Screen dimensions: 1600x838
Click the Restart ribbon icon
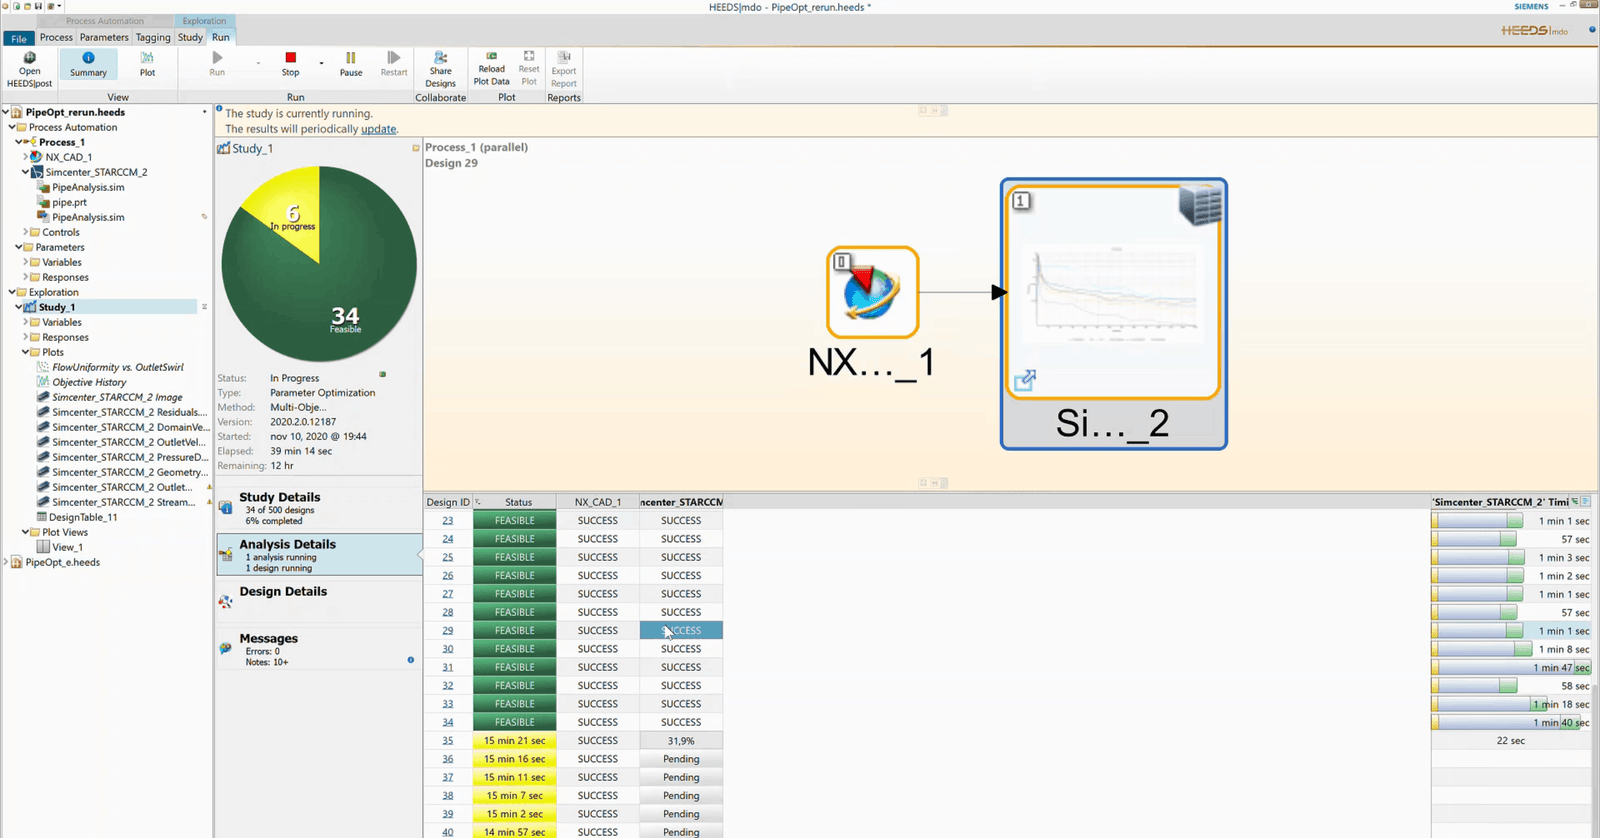(x=394, y=64)
